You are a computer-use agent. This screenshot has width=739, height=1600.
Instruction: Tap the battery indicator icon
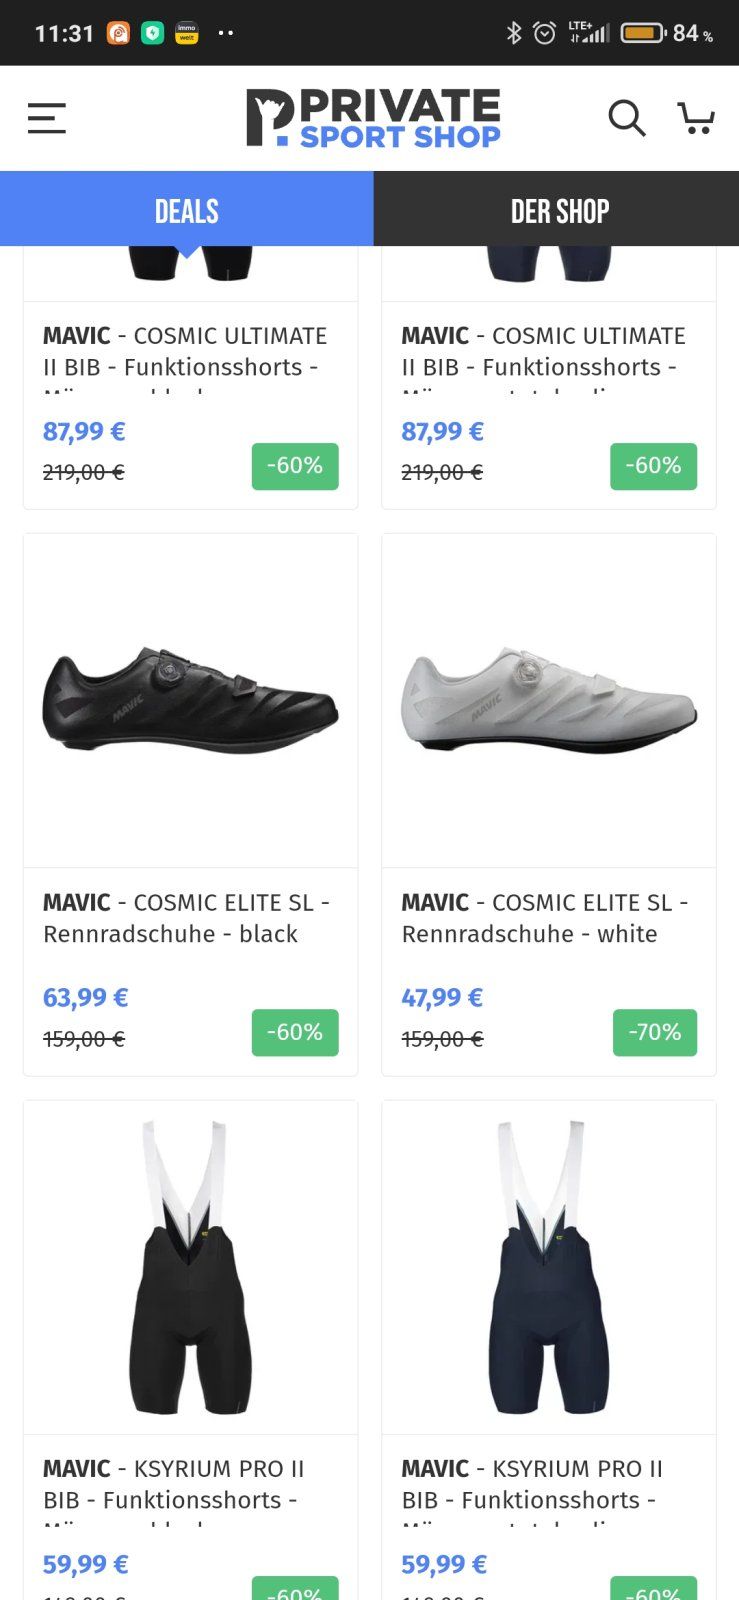(643, 33)
